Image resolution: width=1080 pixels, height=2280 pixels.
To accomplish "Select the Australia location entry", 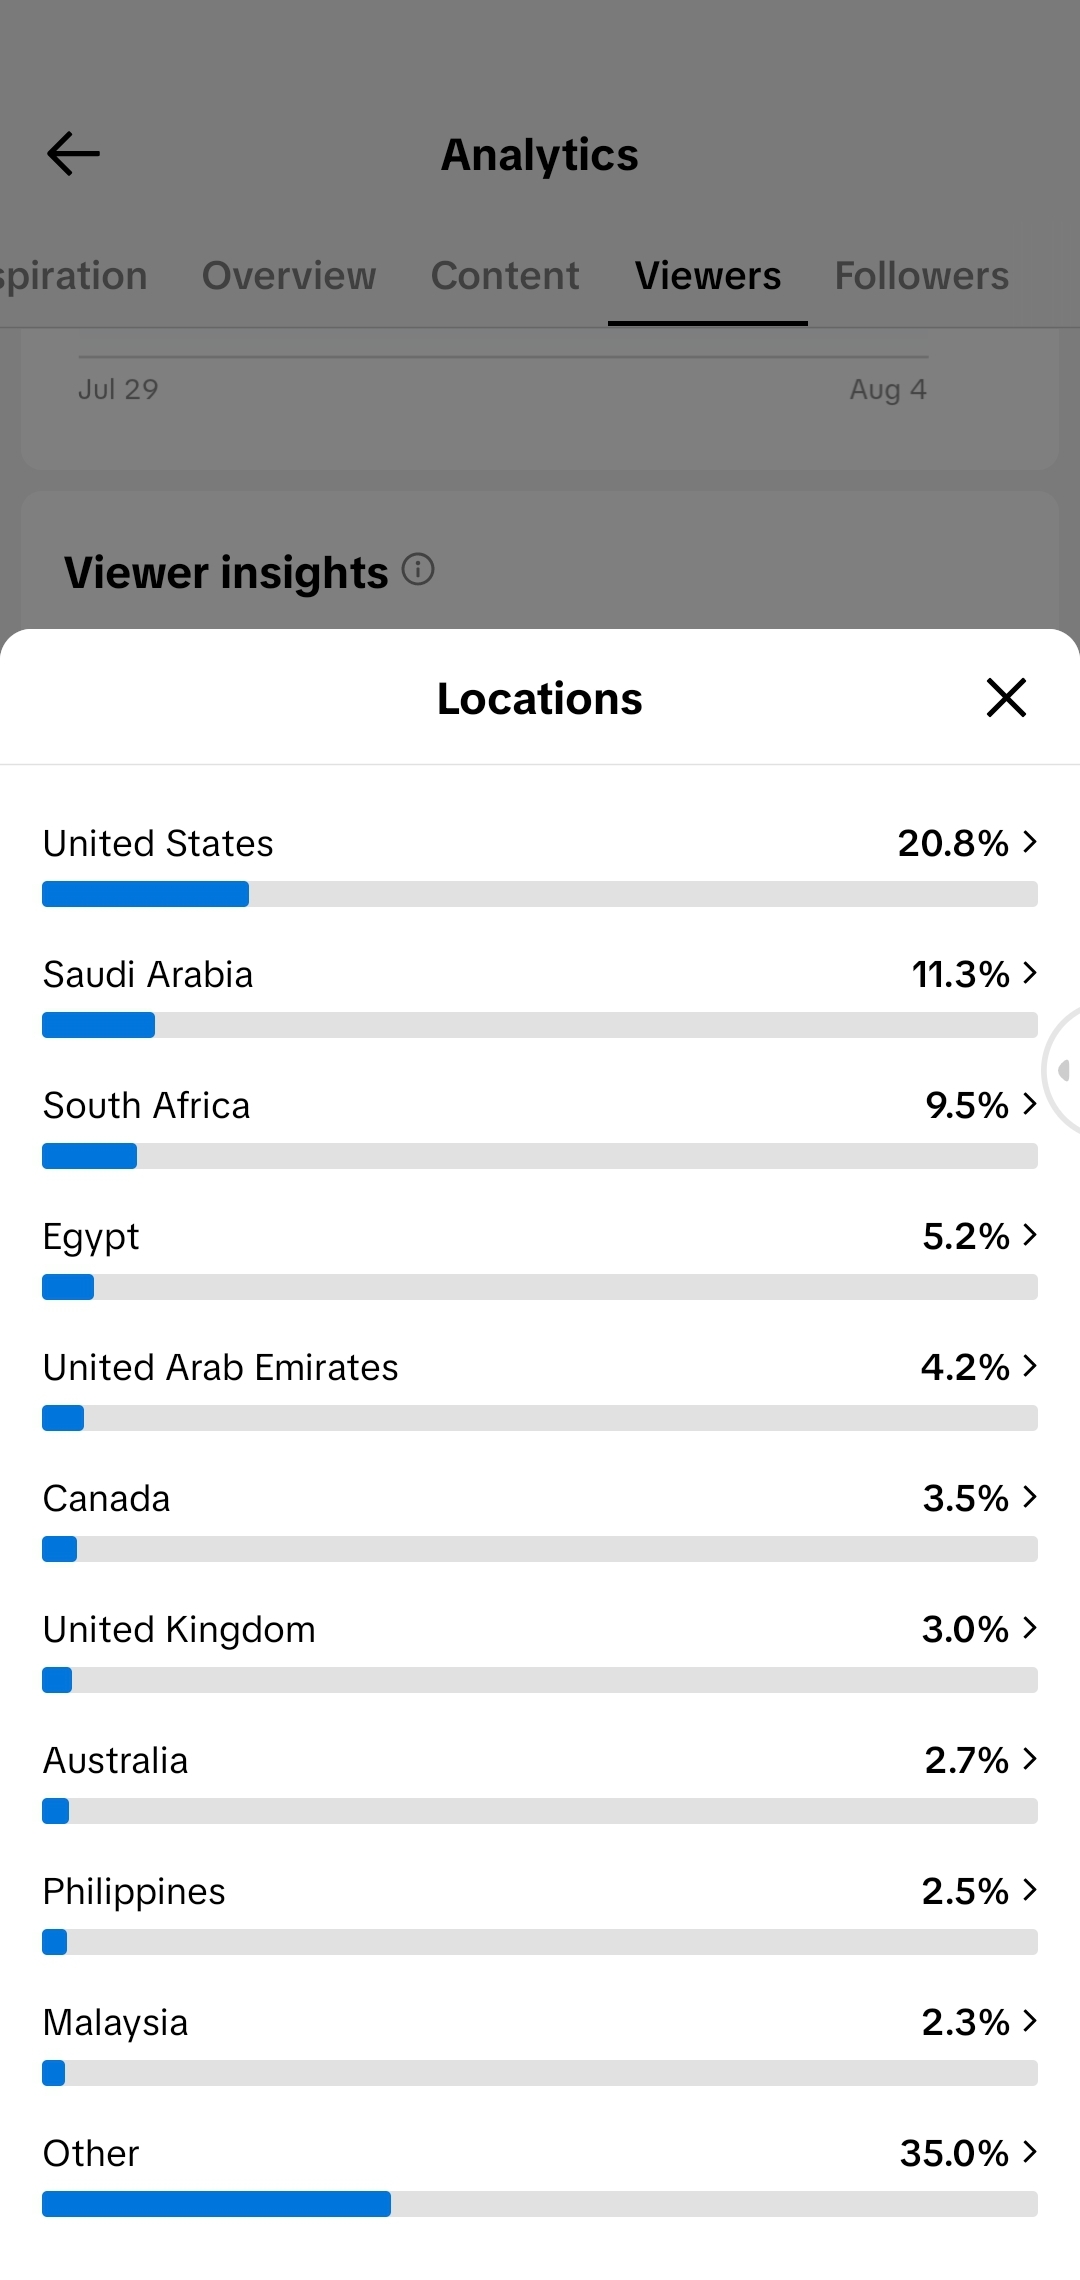I will coord(540,1782).
